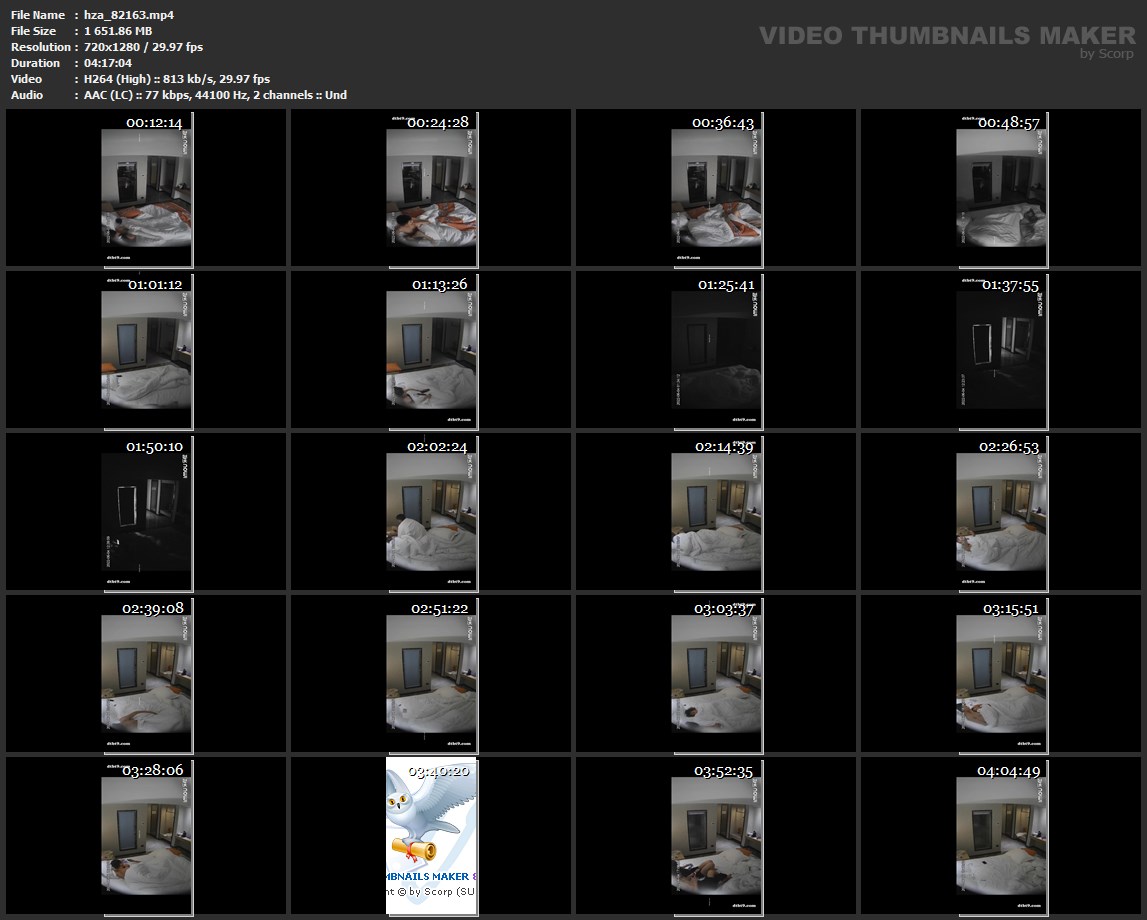Click the thumbnail stamped 02:14:39
This screenshot has height=920, width=1147.
pyautogui.click(x=717, y=513)
